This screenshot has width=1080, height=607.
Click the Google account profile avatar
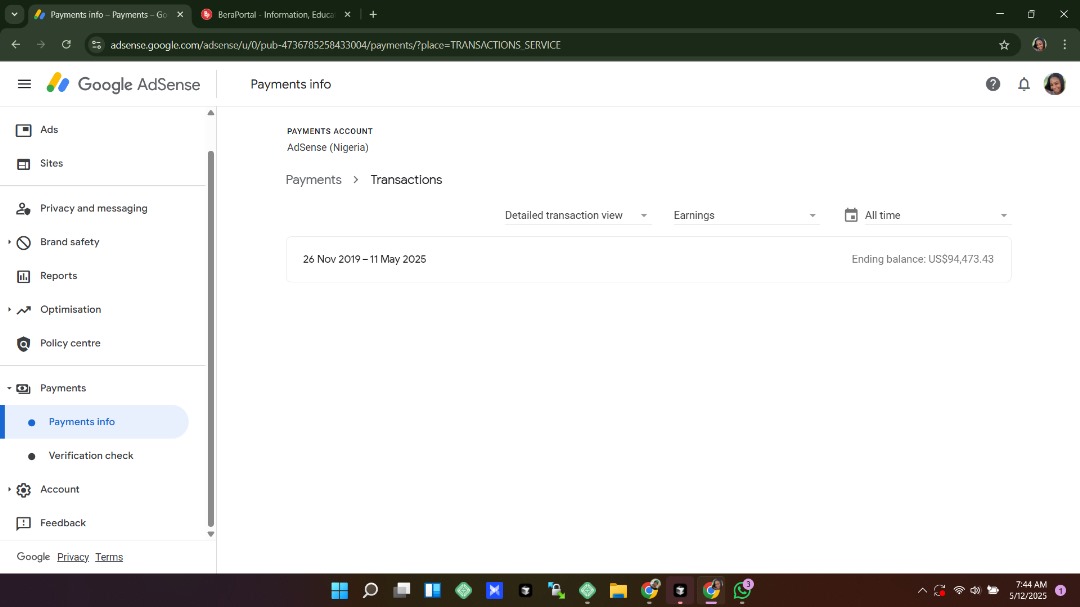(1054, 84)
